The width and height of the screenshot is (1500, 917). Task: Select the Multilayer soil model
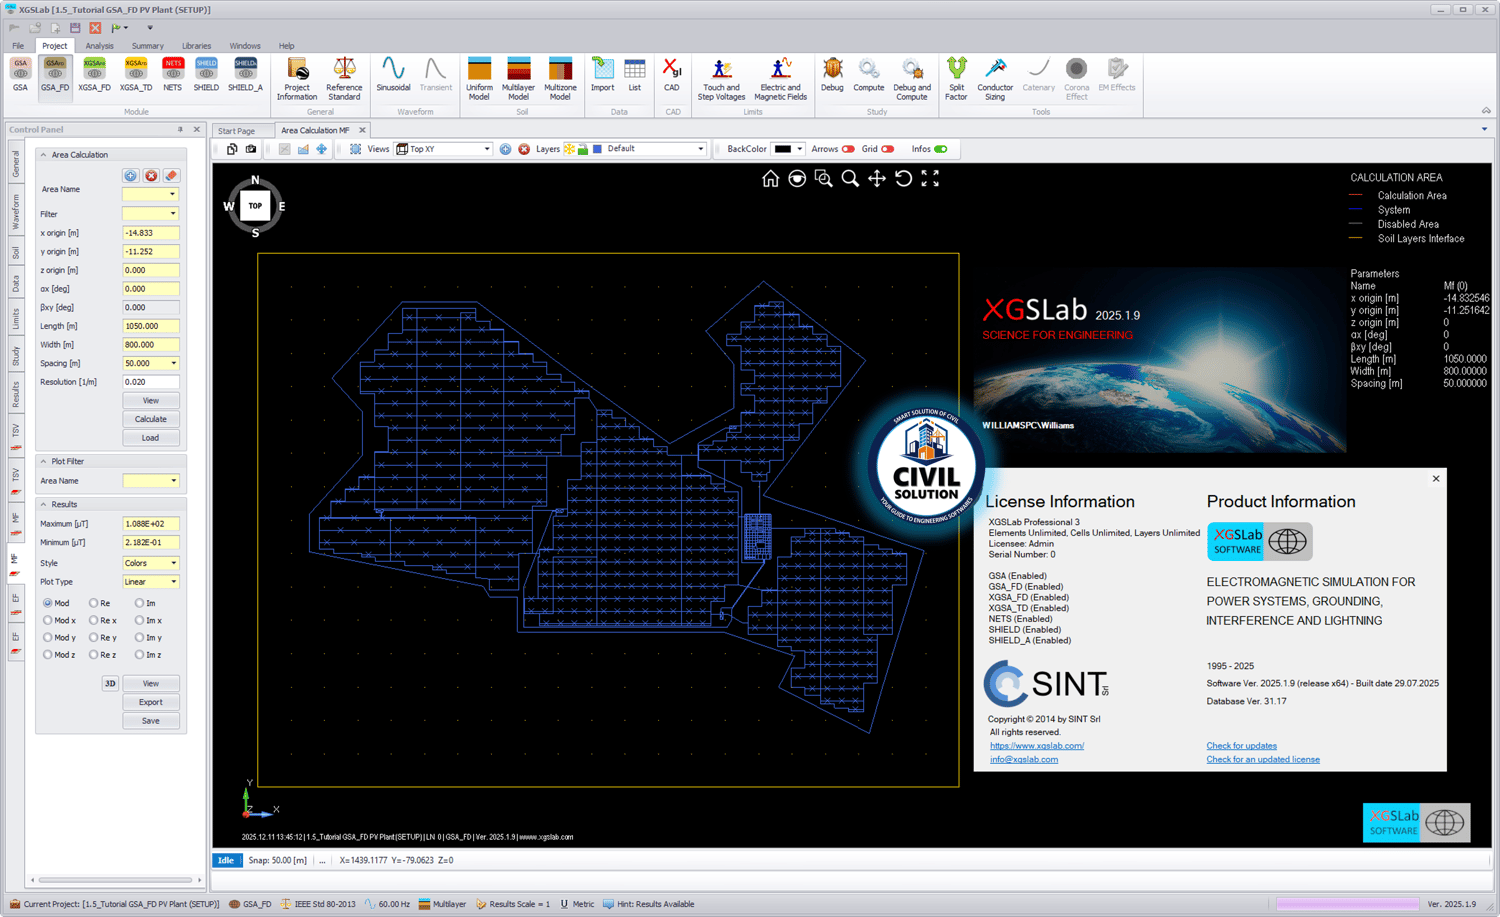(518, 79)
